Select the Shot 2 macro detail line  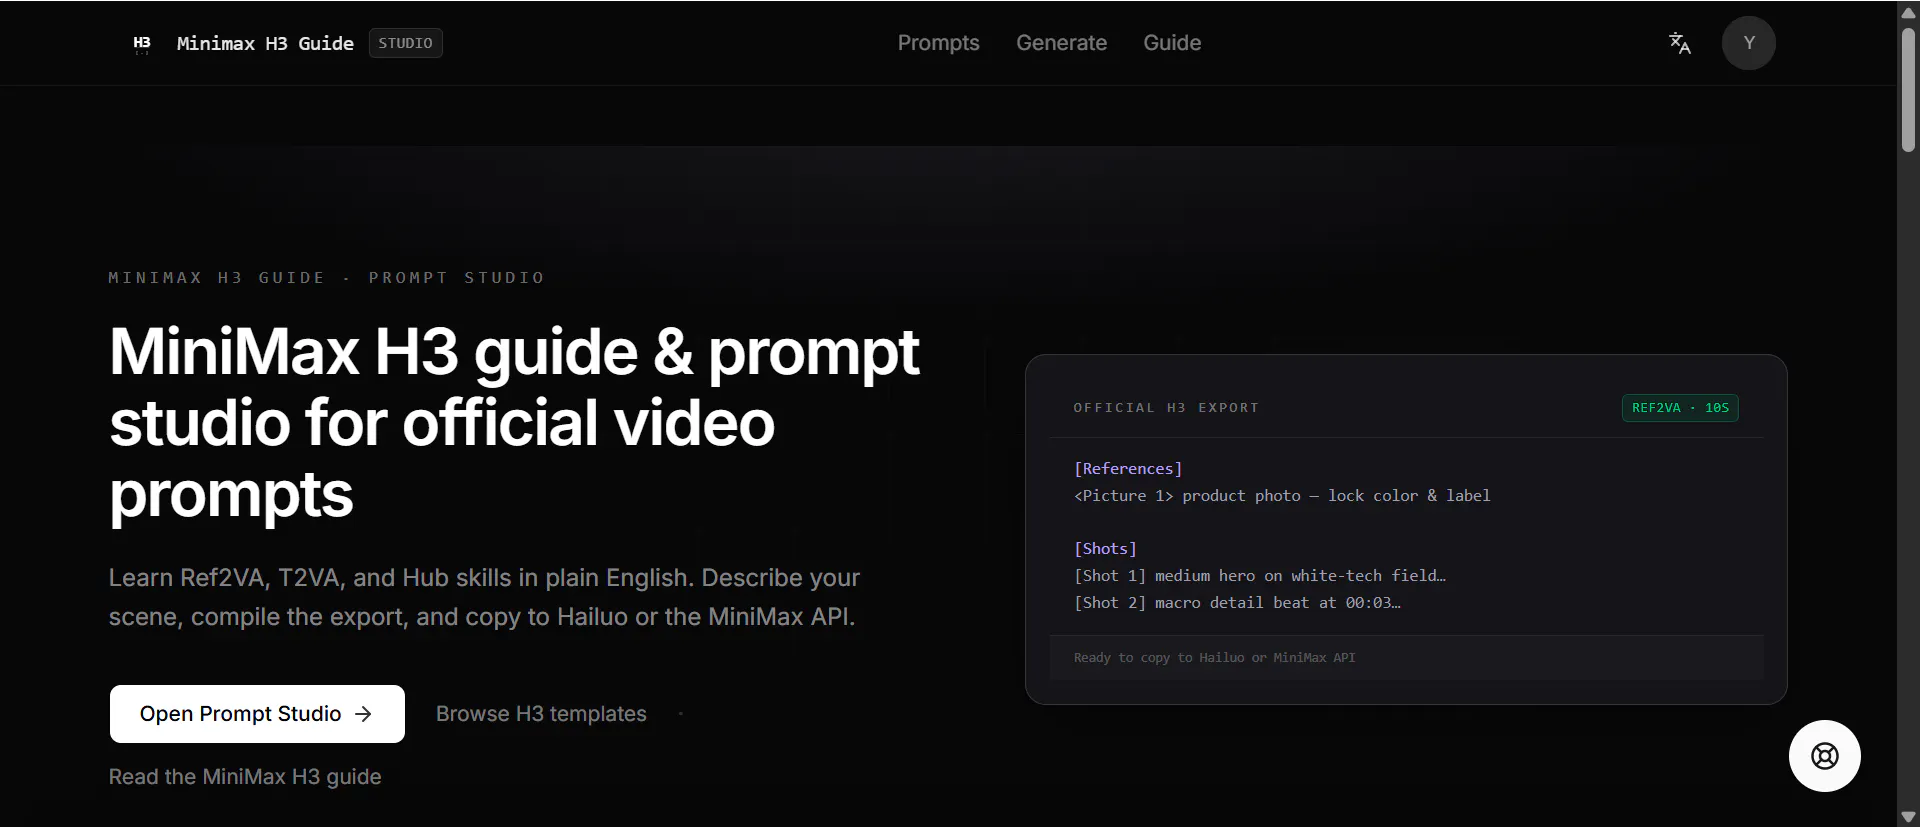point(1237,603)
